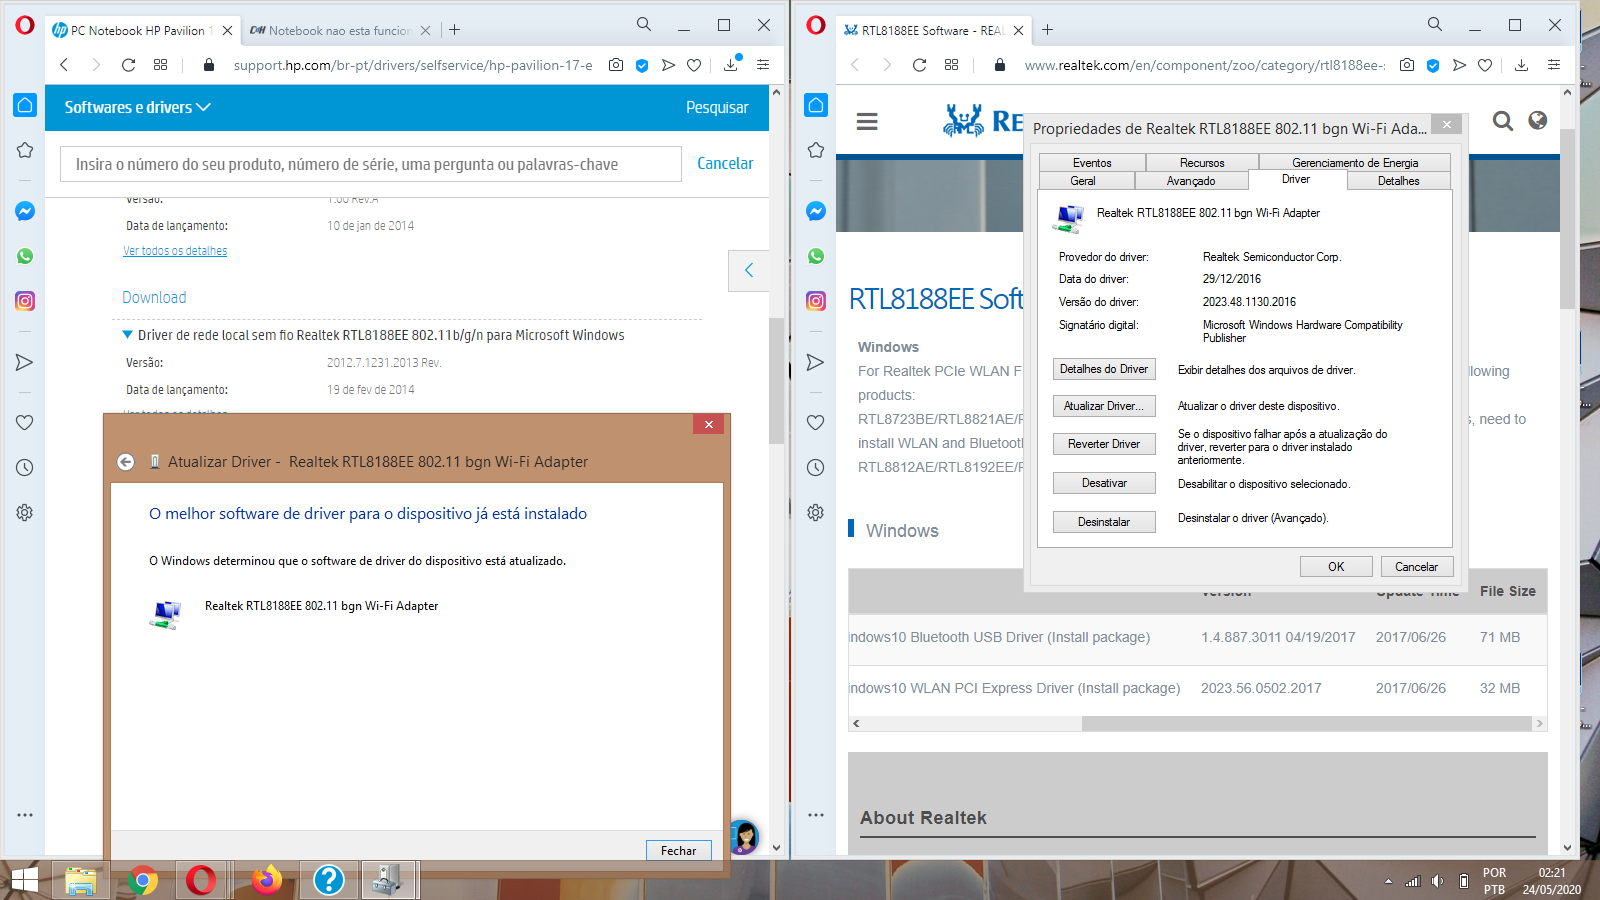Show hidden system tray icons
The image size is (1600, 900).
pyautogui.click(x=1388, y=881)
